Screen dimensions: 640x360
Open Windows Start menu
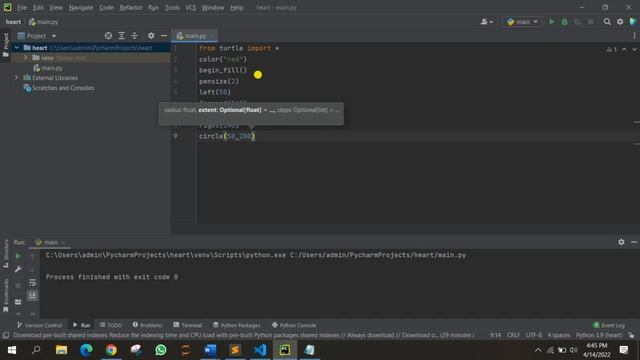pos(12,350)
